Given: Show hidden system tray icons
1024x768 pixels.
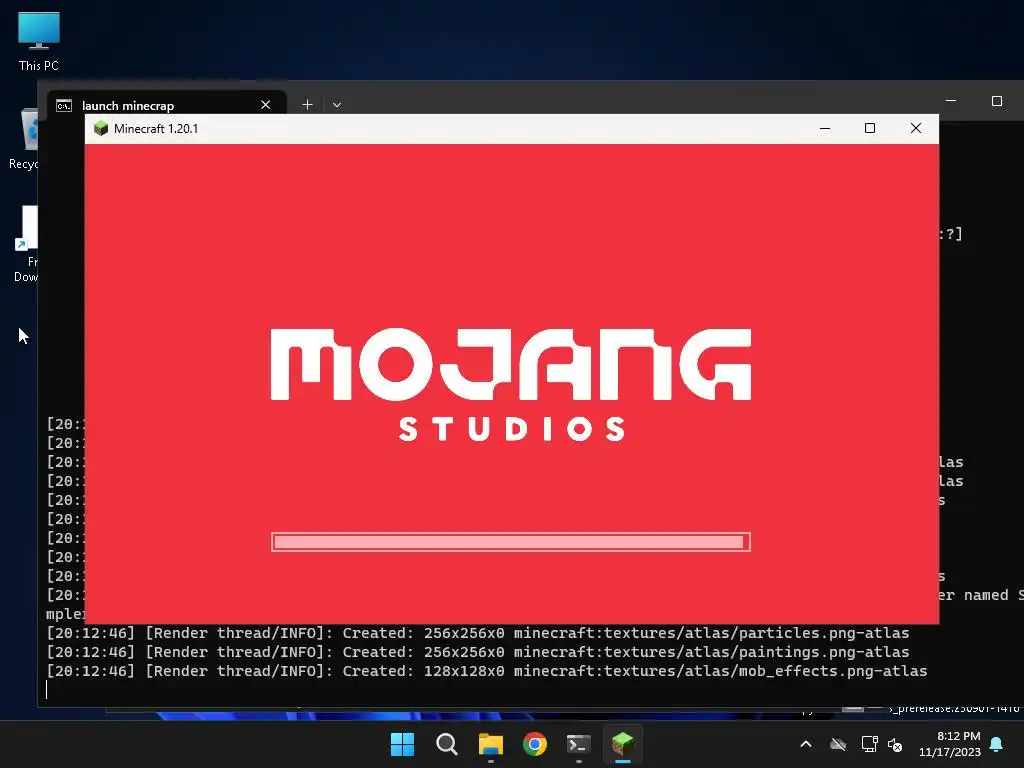Looking at the screenshot, I should click(x=806, y=744).
